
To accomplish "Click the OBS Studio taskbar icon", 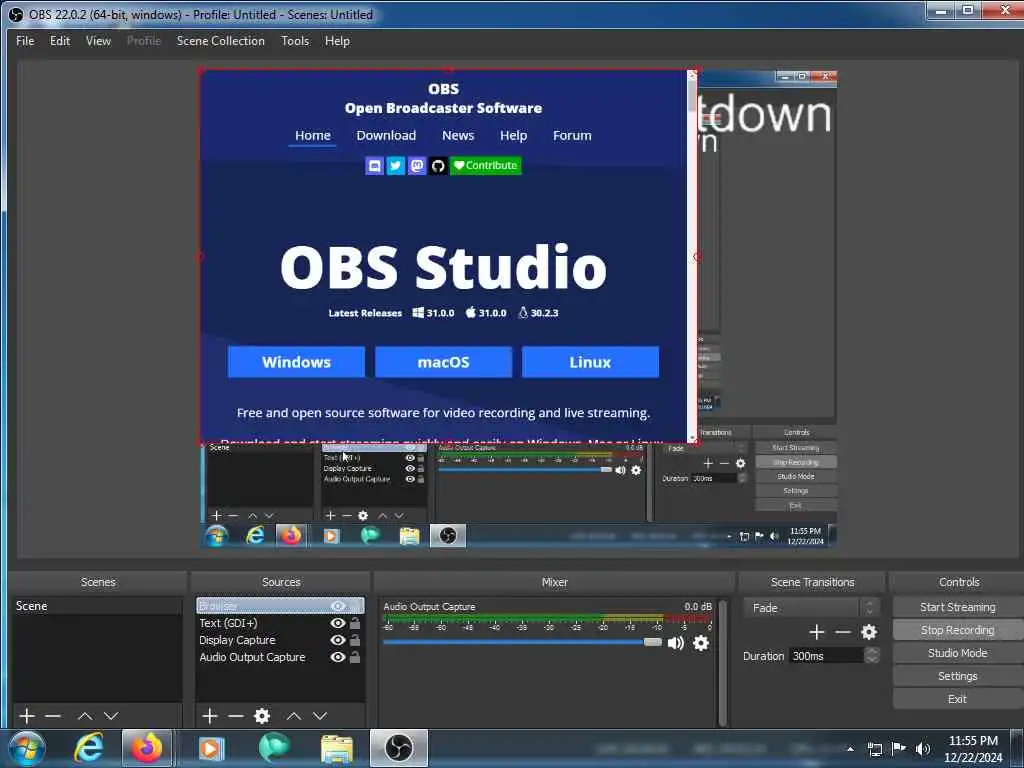I will (398, 748).
